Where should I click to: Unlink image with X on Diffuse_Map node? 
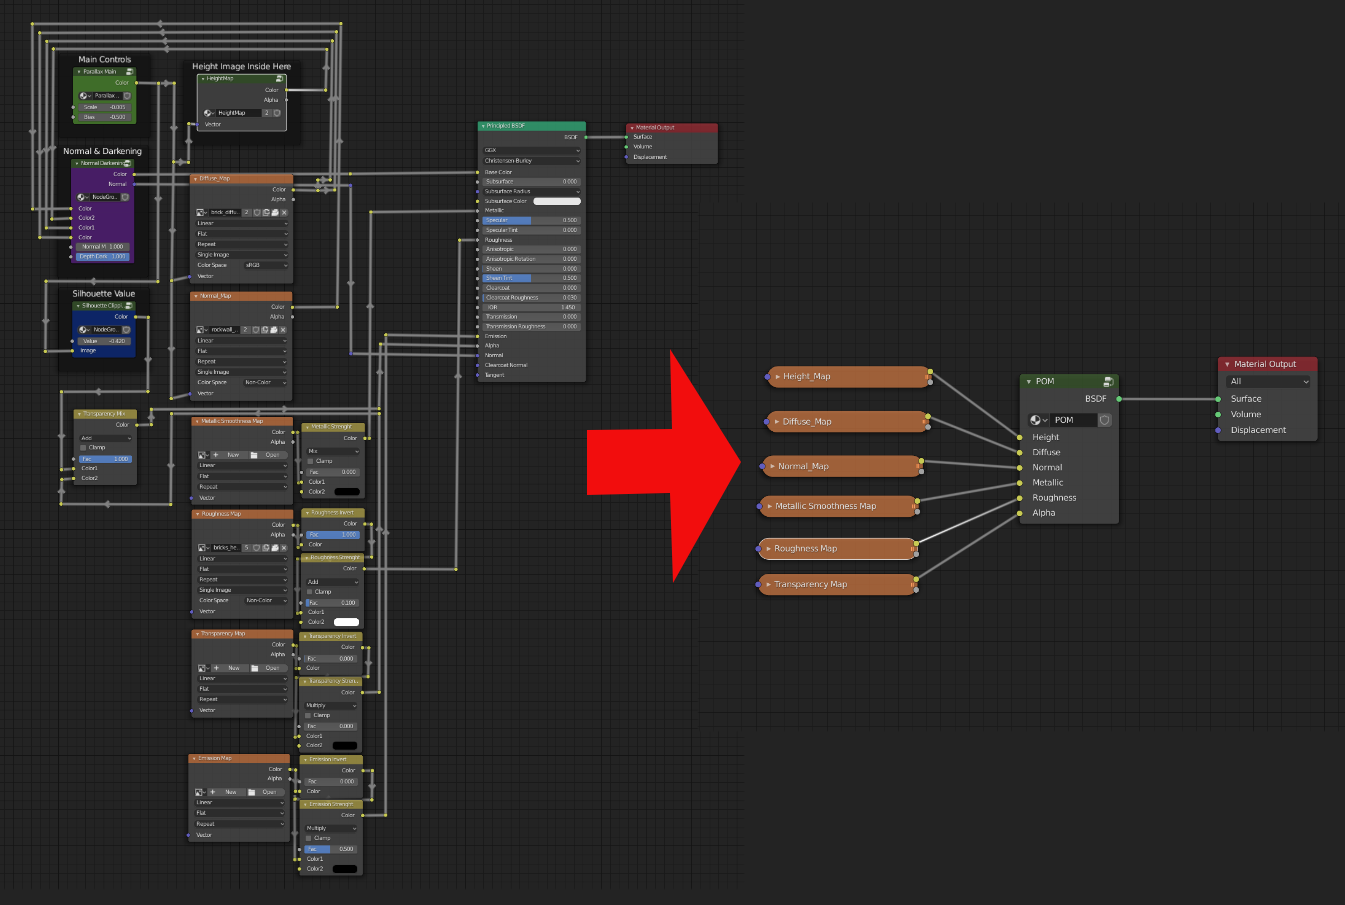283,213
